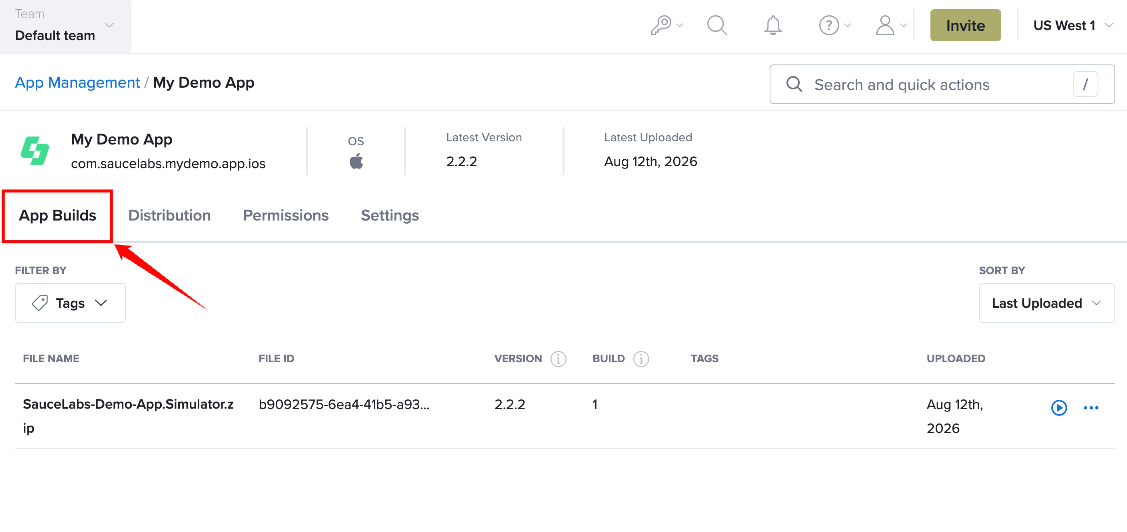
Task: Click the Apple OS icon
Action: [356, 161]
